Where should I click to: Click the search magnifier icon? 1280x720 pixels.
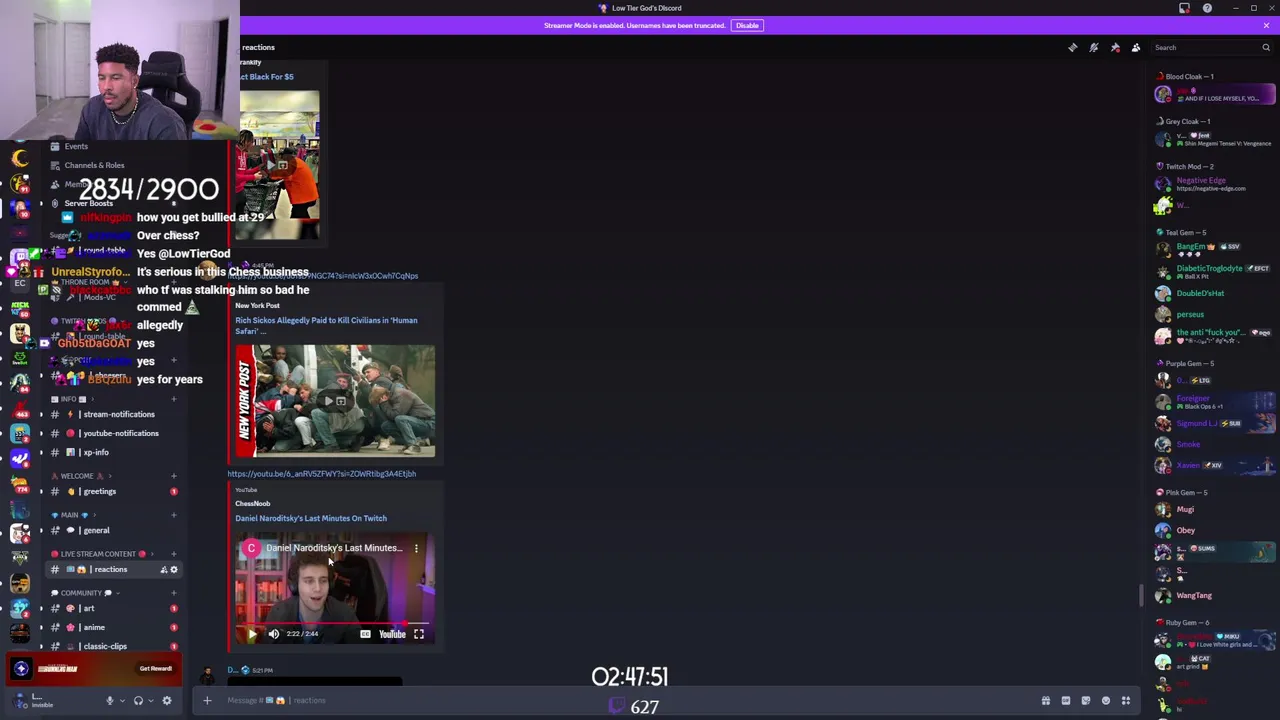click(x=1266, y=47)
